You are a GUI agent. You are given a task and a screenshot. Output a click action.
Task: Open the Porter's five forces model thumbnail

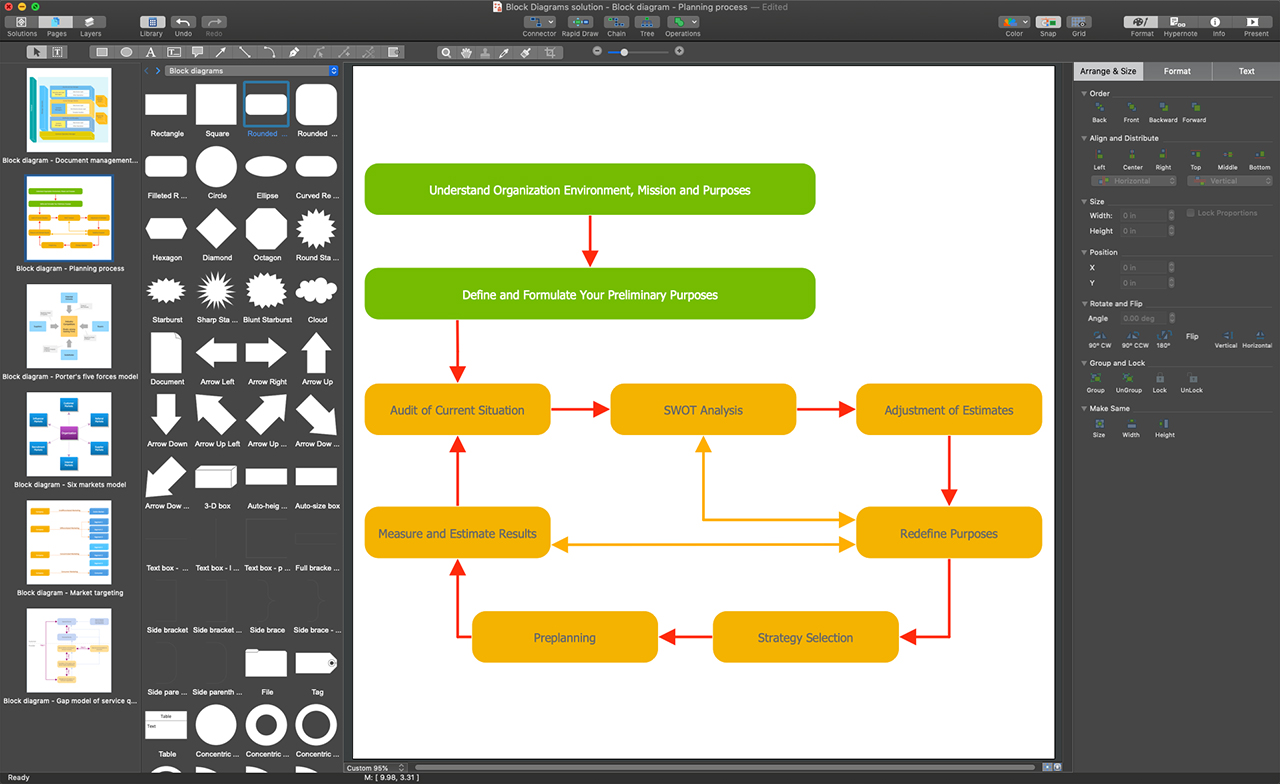69,326
